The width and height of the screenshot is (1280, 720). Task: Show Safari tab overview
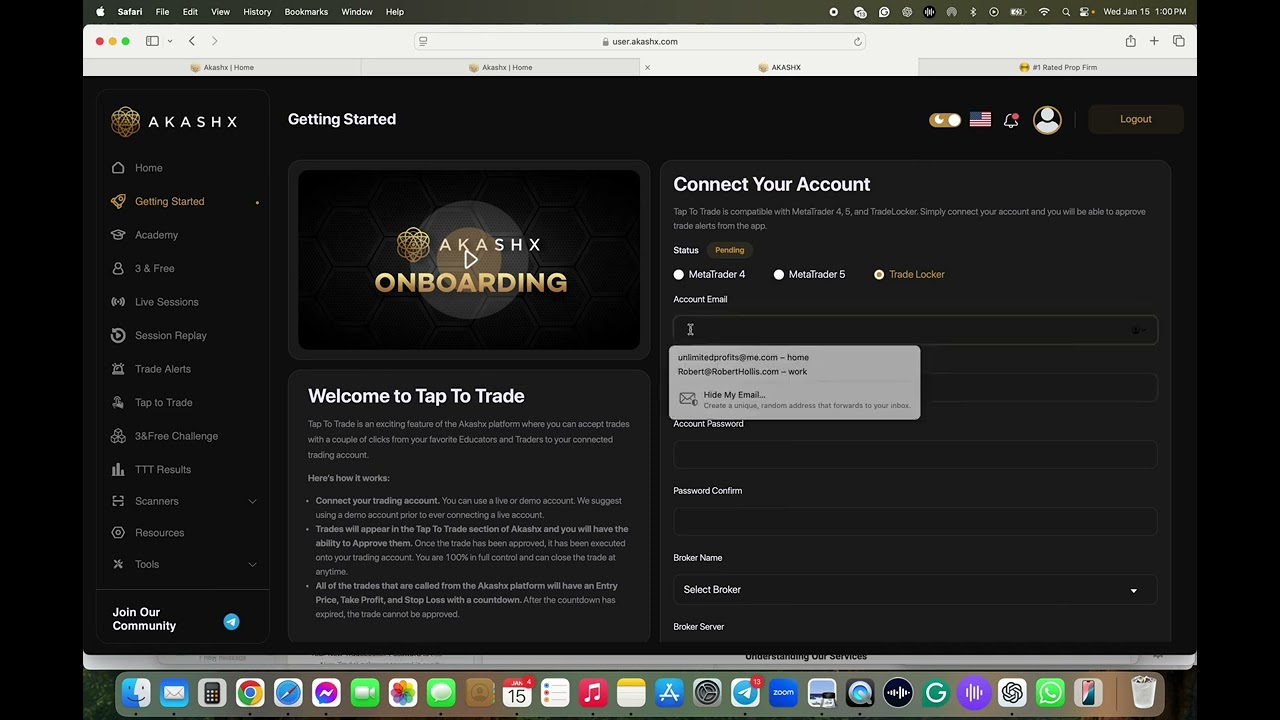pos(1178,41)
